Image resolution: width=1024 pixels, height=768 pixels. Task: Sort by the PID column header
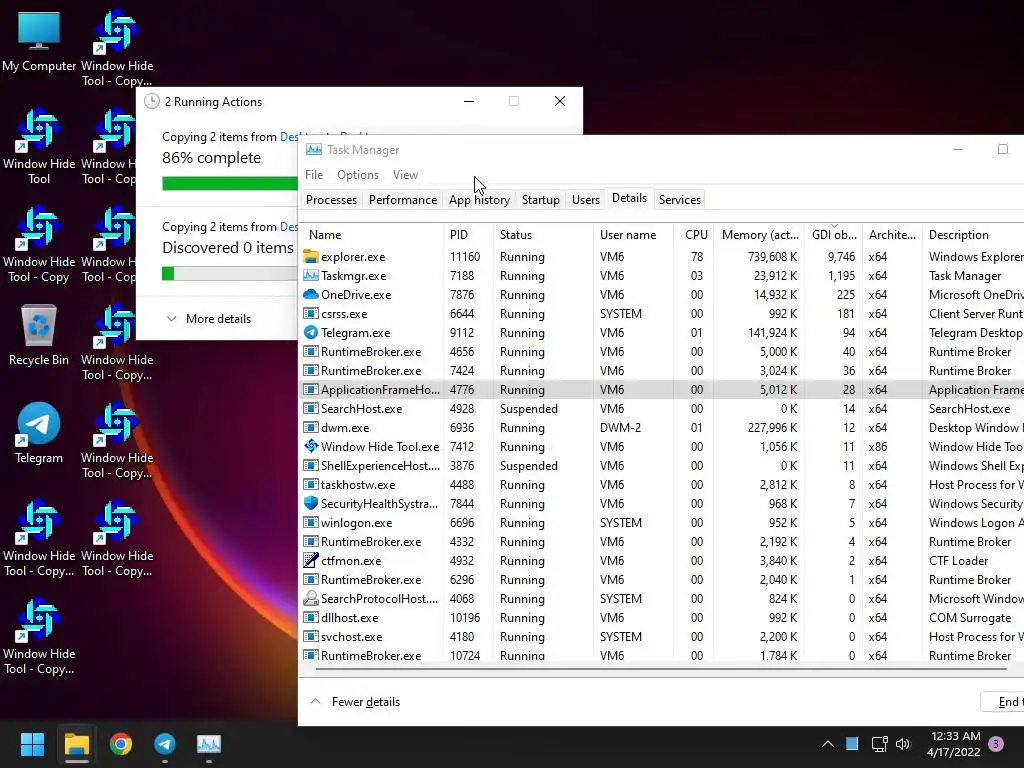coord(468,234)
